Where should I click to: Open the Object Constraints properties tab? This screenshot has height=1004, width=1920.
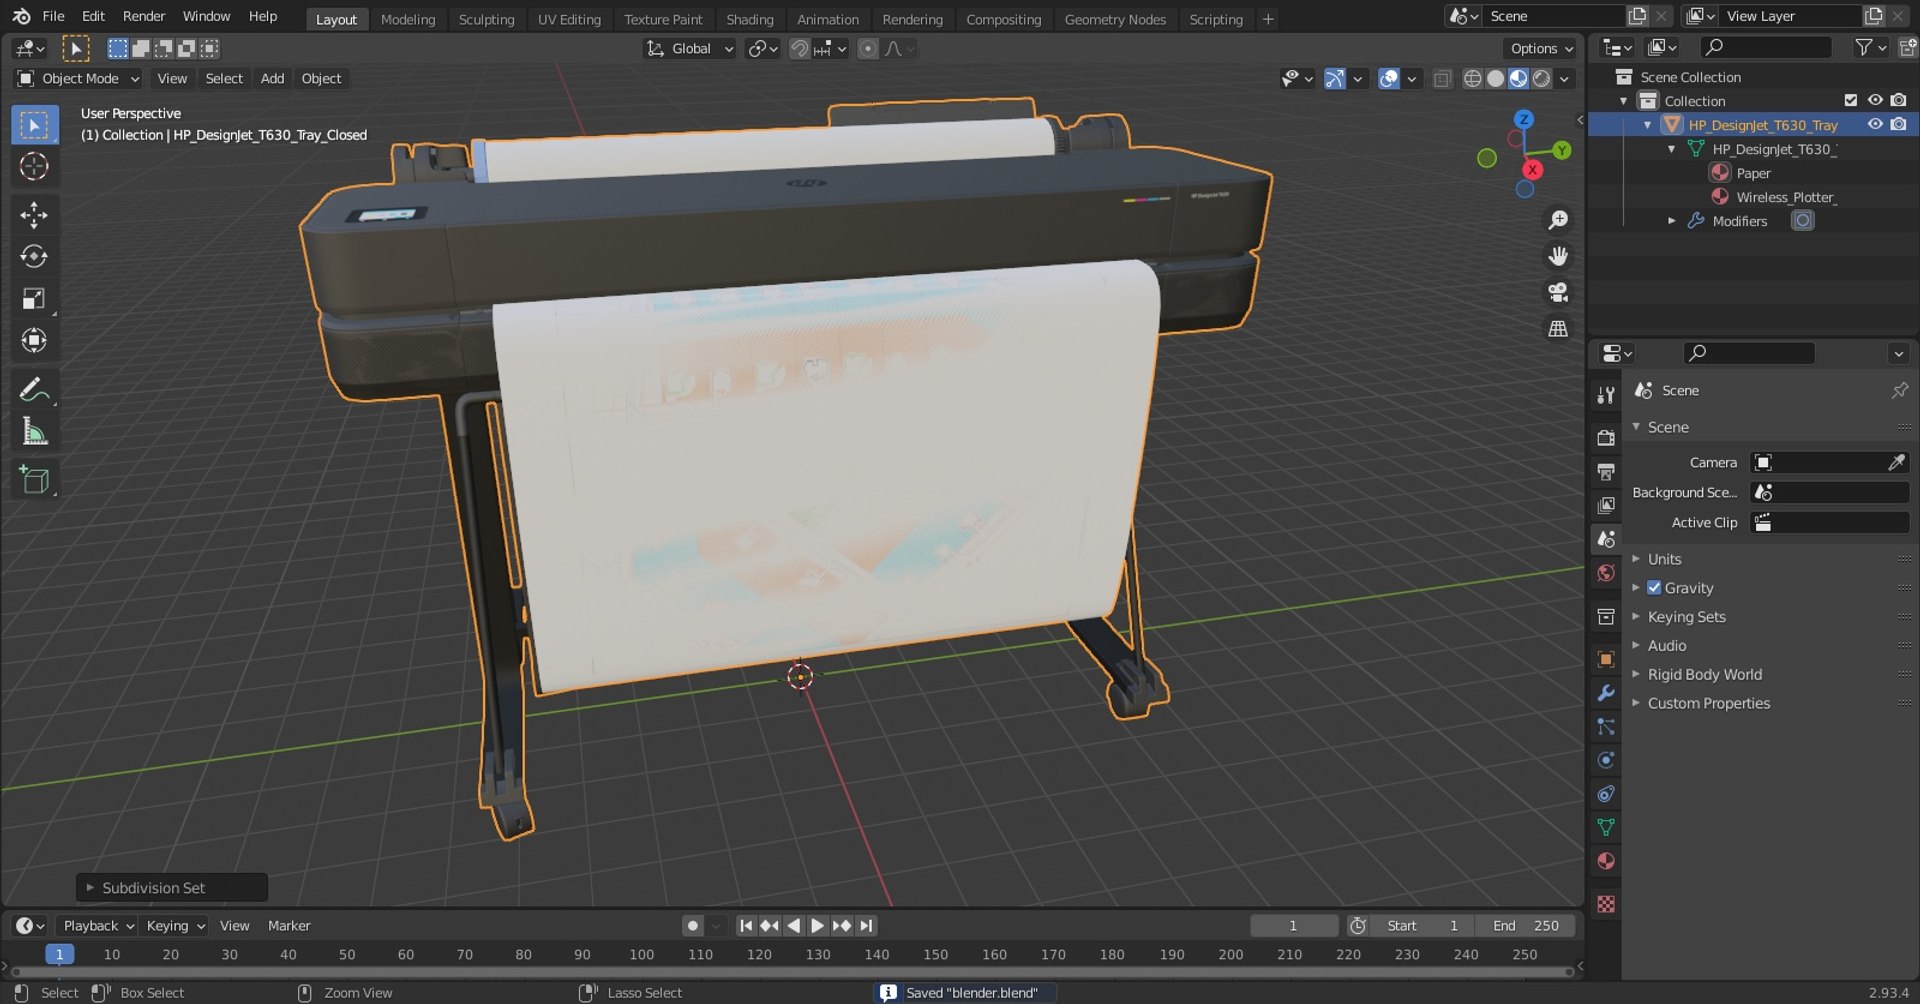(x=1606, y=794)
